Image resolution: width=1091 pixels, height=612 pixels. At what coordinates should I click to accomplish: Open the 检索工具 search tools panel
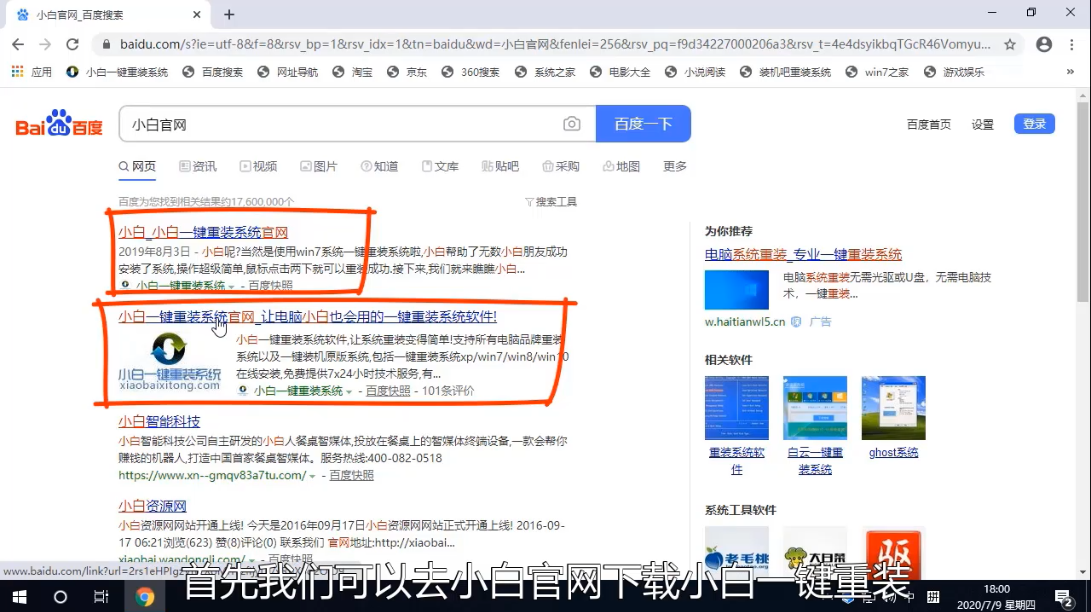point(554,201)
